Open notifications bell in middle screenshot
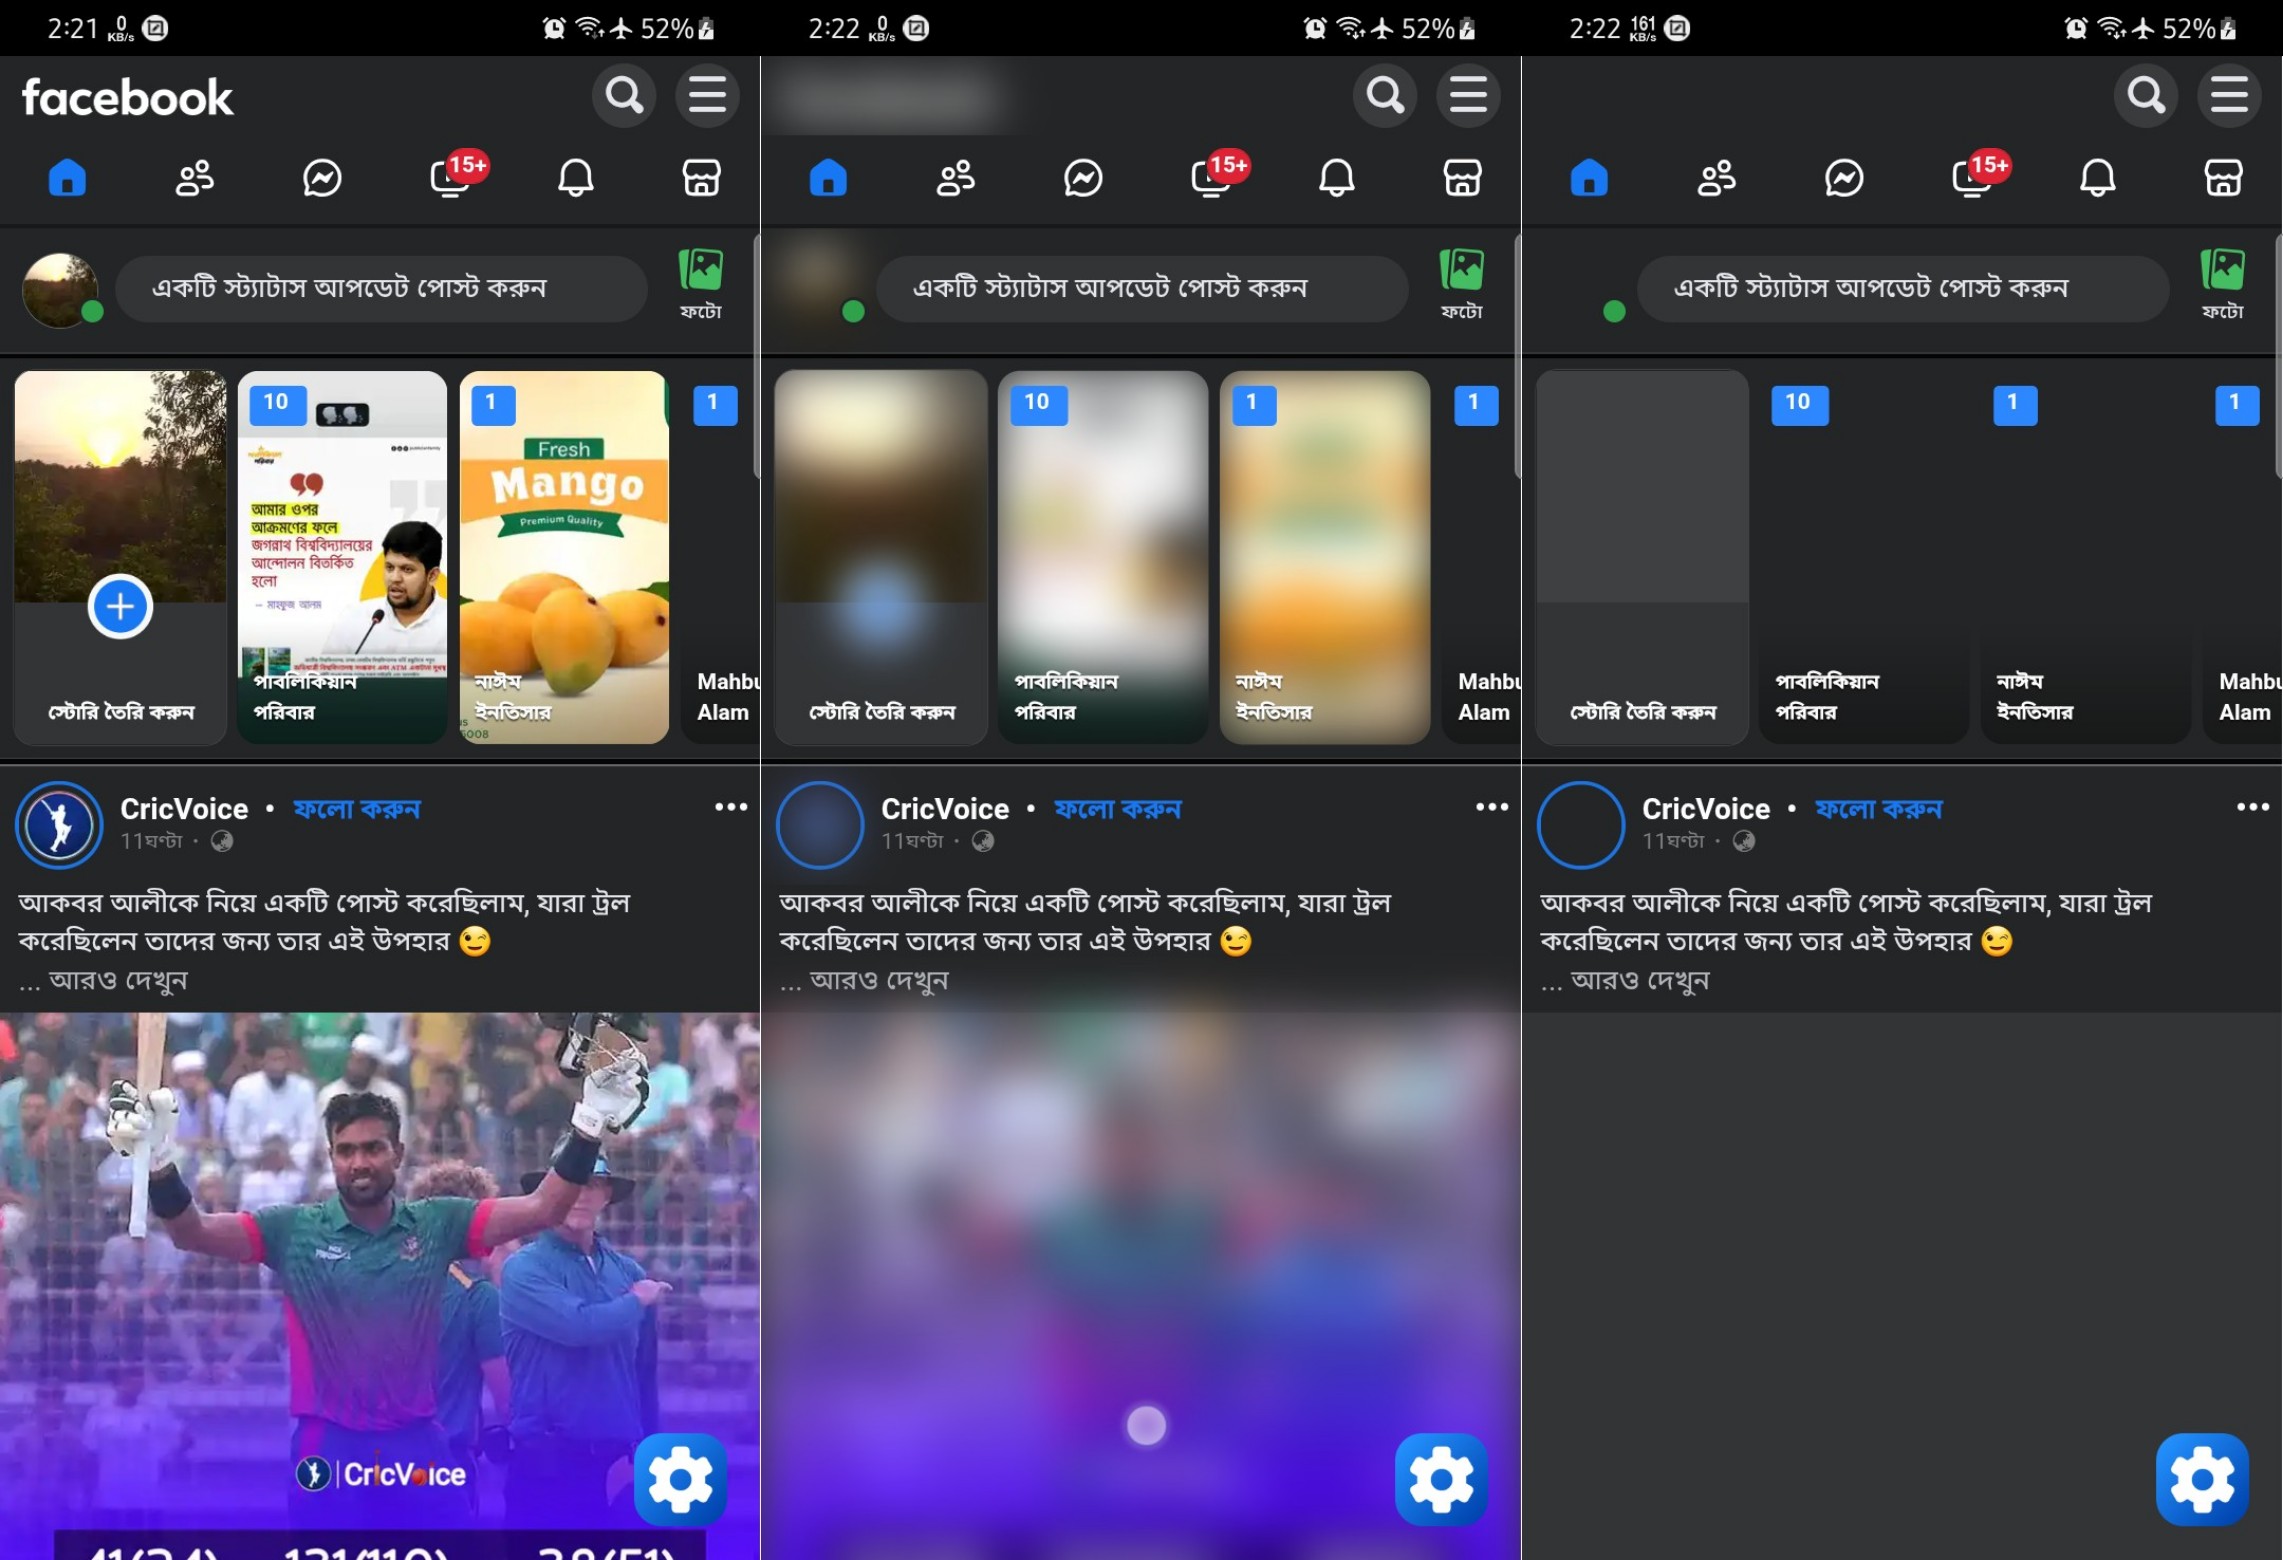The width and height of the screenshot is (2283, 1560). 1336,179
